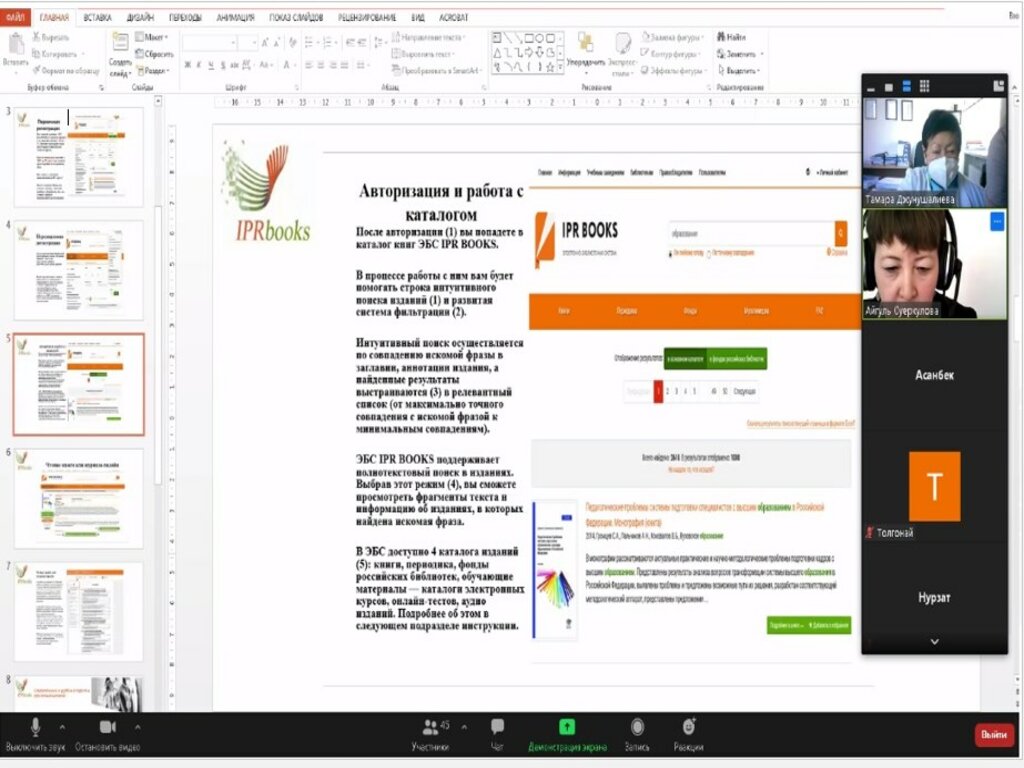
Task: Select the triangle shape in shapes gallery
Action: [497, 52]
